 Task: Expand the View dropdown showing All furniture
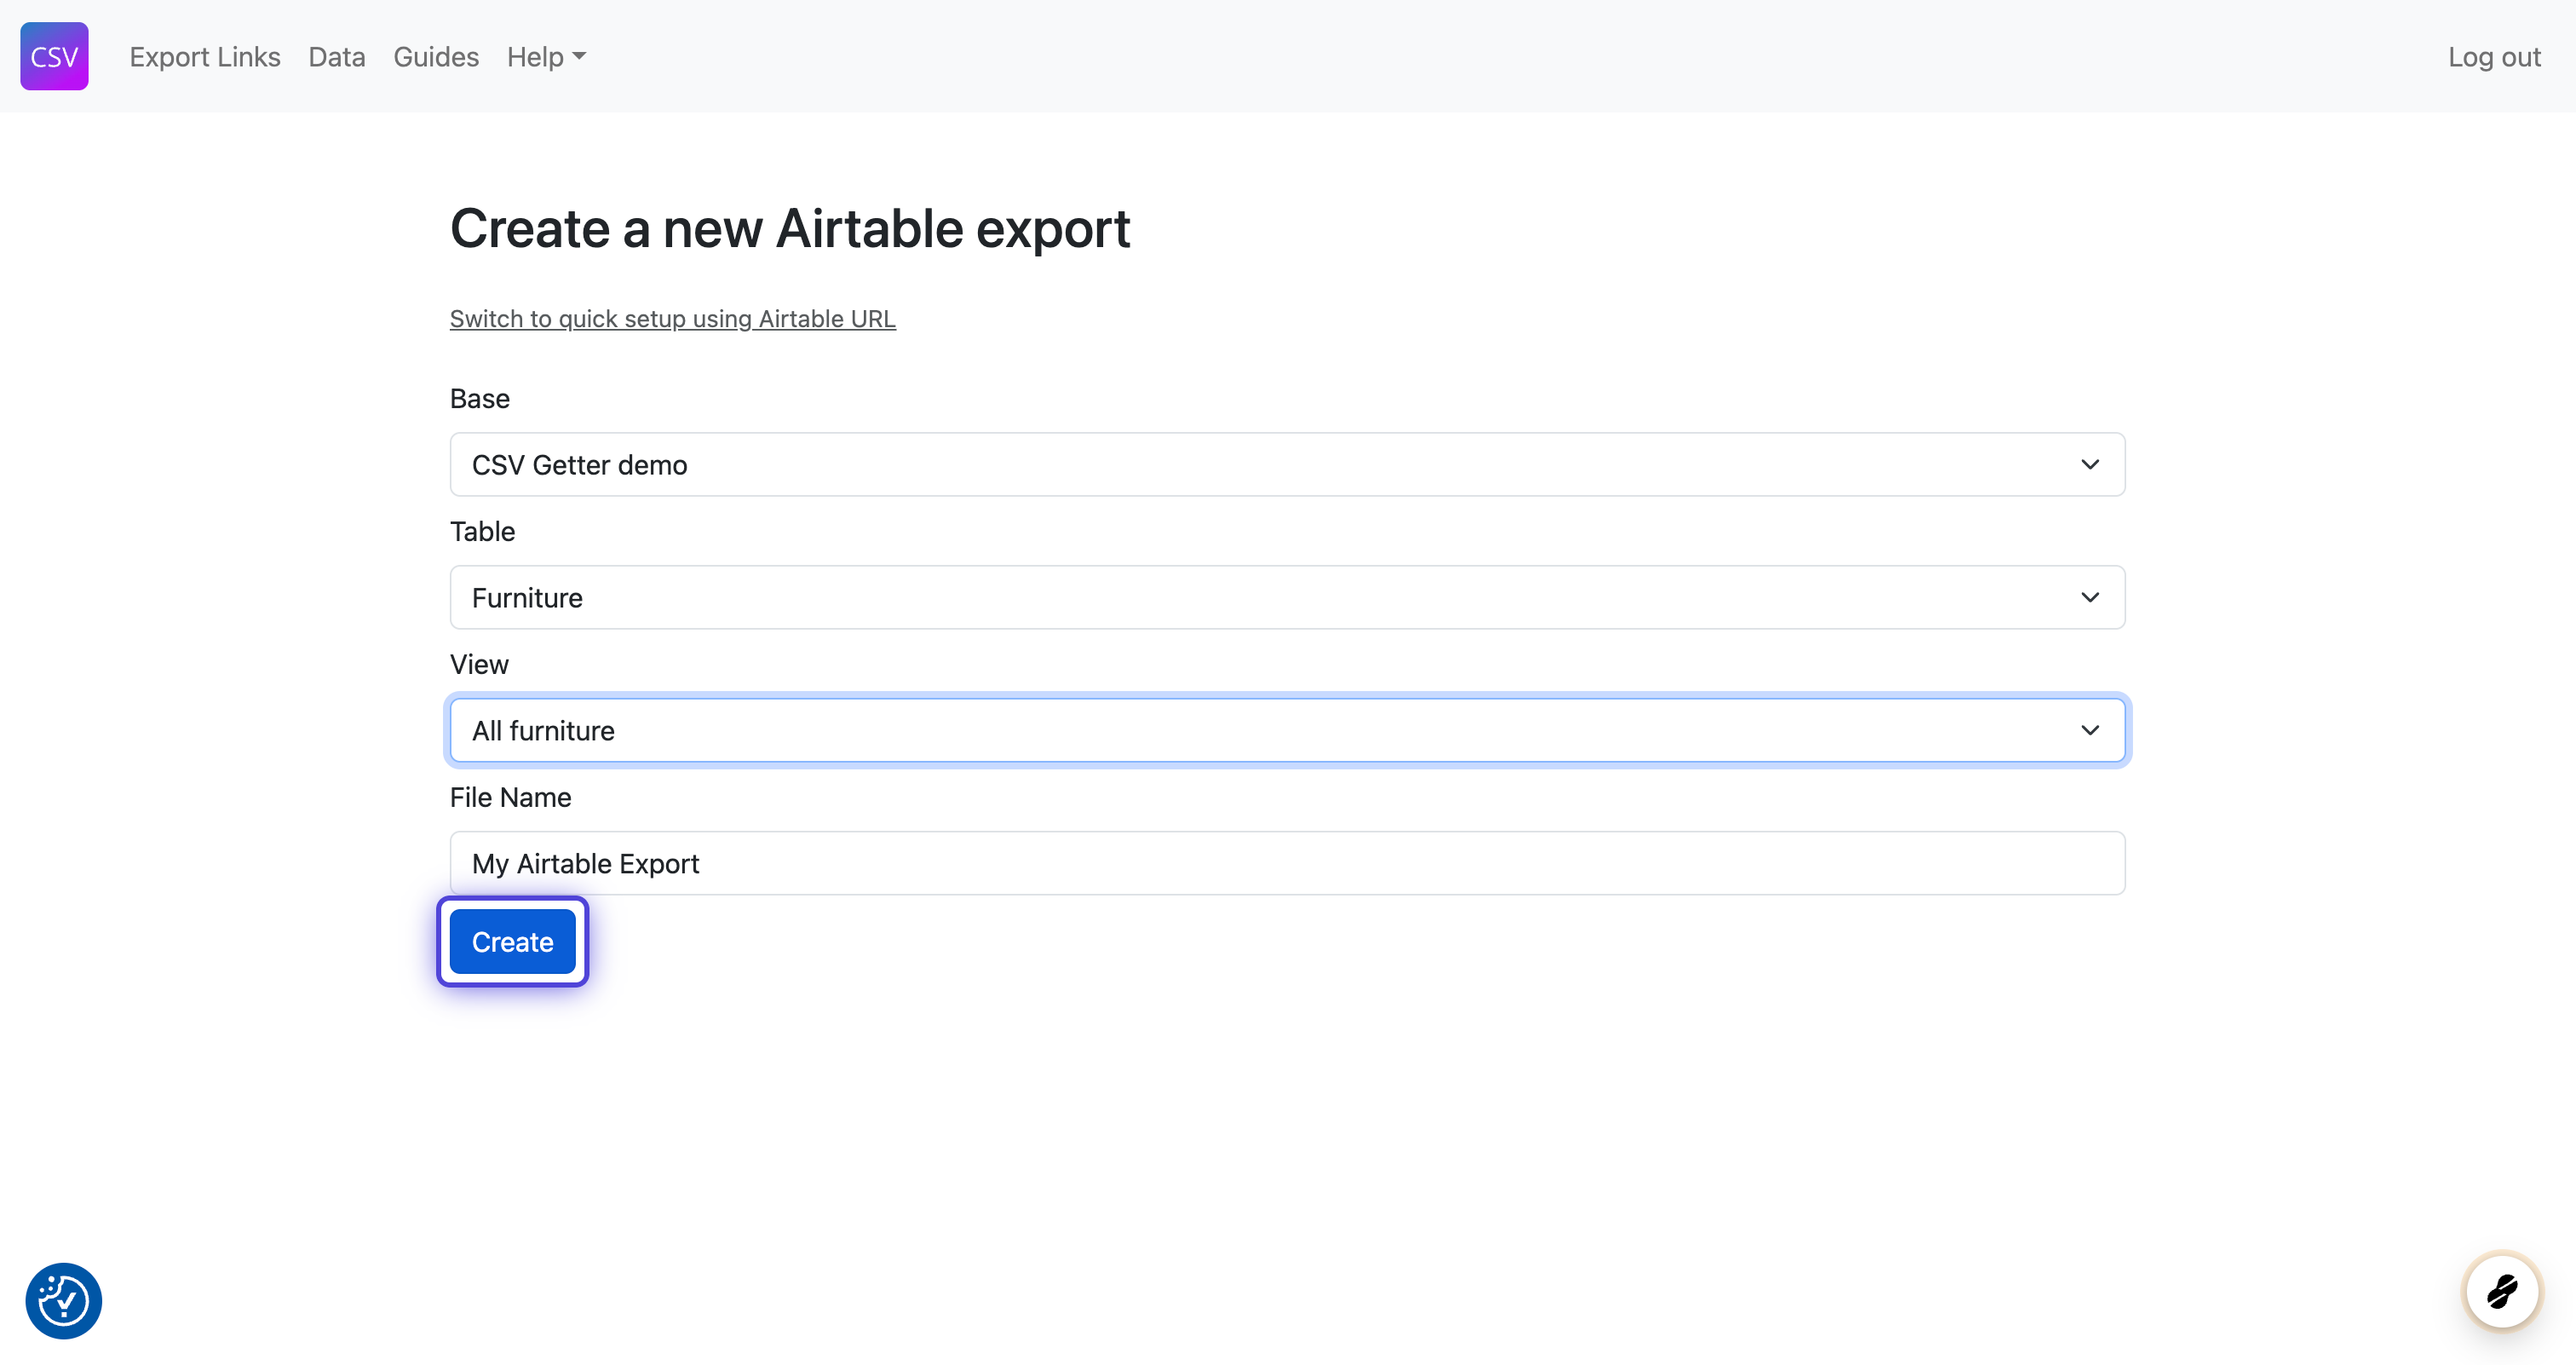tap(1286, 730)
